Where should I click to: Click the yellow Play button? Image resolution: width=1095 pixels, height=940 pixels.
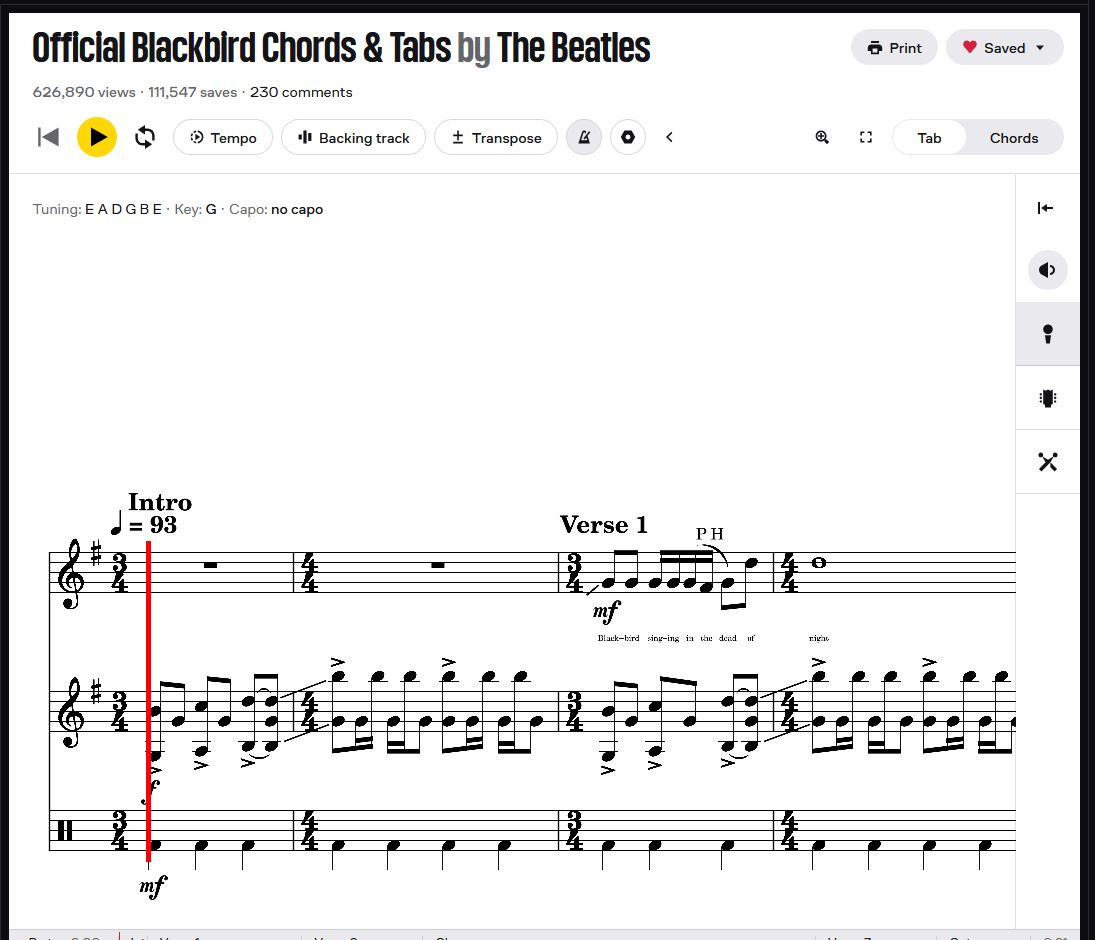pos(96,137)
